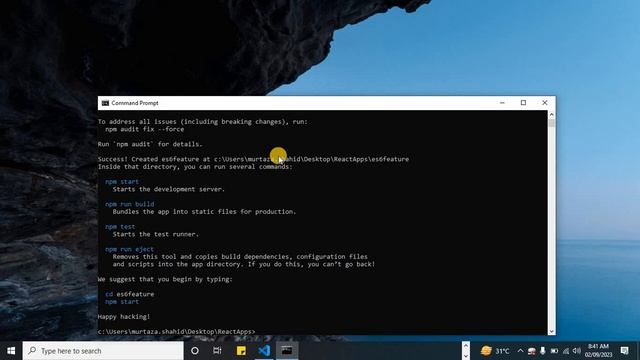Click Command Prompt scrollbar up arrow

pyautogui.click(x=551, y=115)
